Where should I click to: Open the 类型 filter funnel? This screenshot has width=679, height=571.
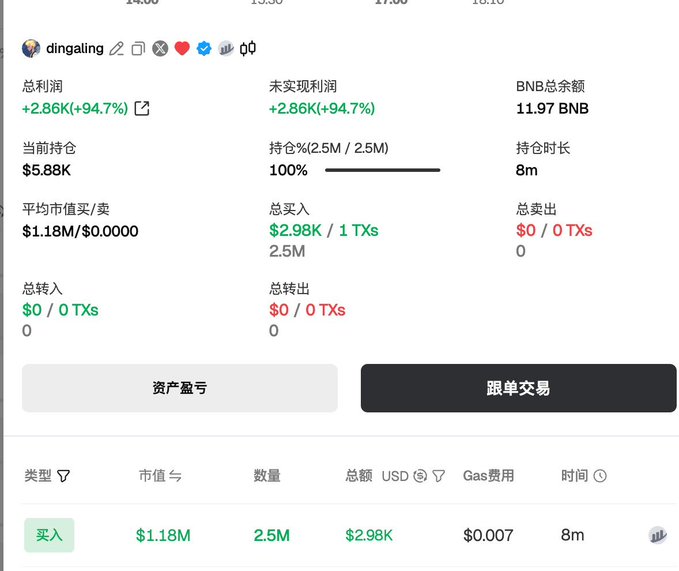click(63, 476)
